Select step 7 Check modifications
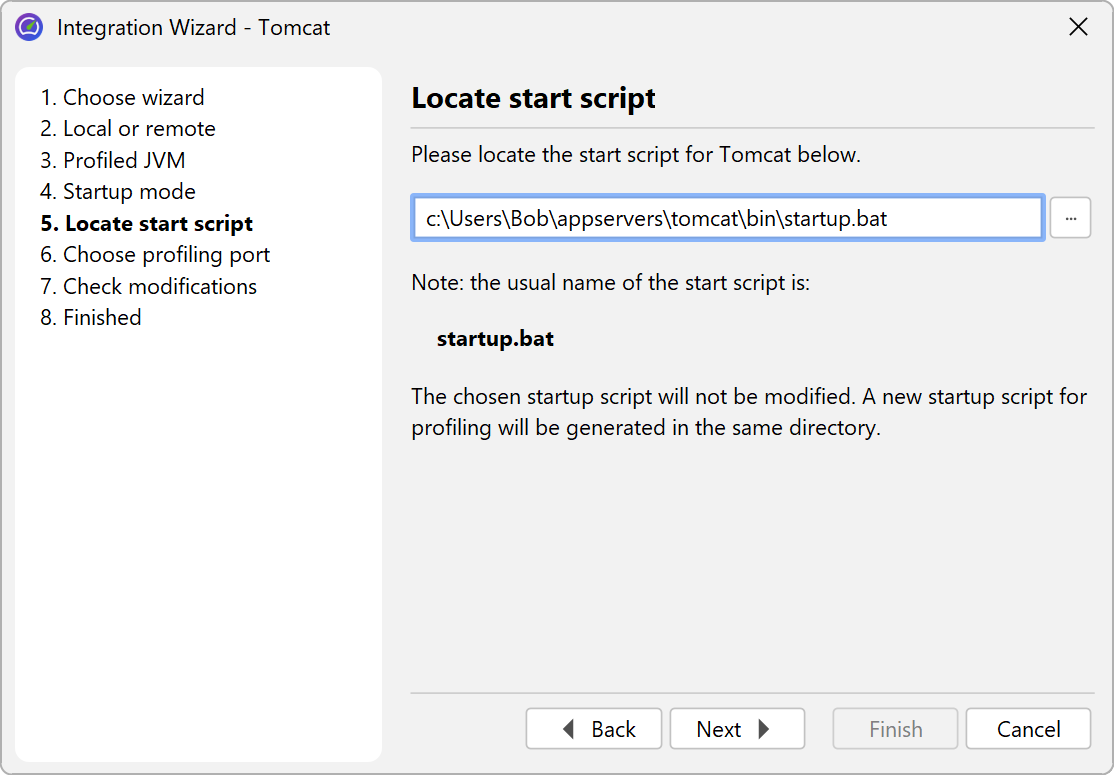Screen dimensions: 1114x775 pyautogui.click(x=148, y=286)
